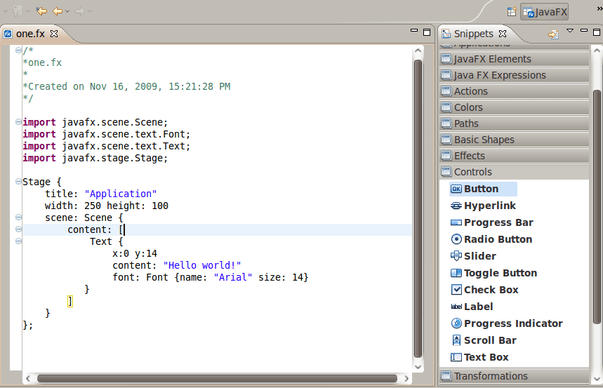Collapse the Scene block fold

[x=18, y=217]
